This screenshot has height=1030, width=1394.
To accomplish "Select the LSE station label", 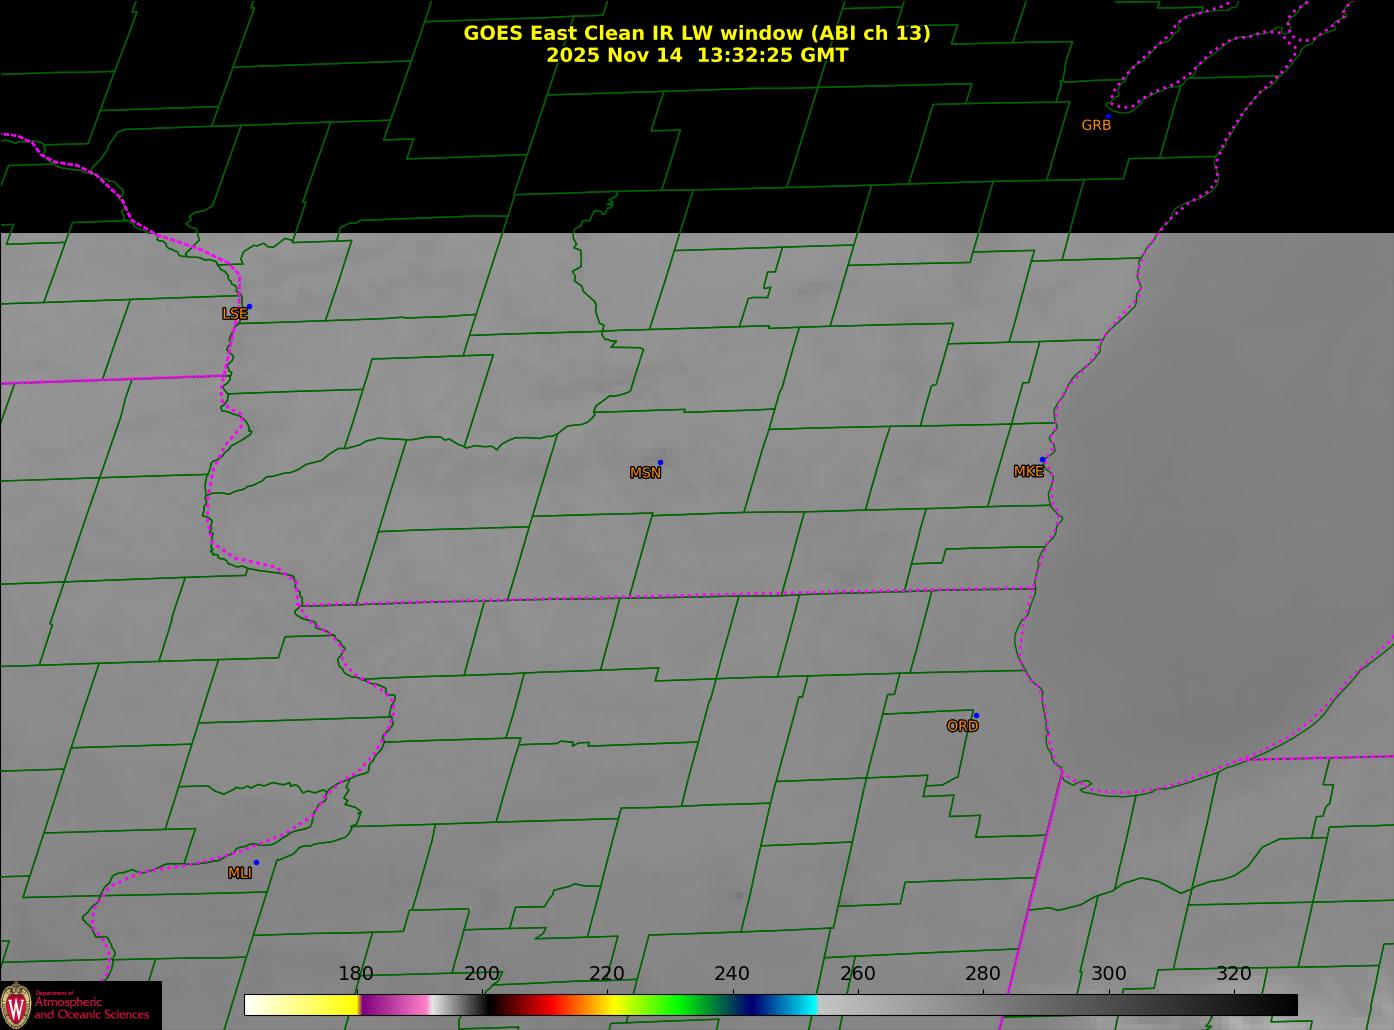I will [x=234, y=314].
